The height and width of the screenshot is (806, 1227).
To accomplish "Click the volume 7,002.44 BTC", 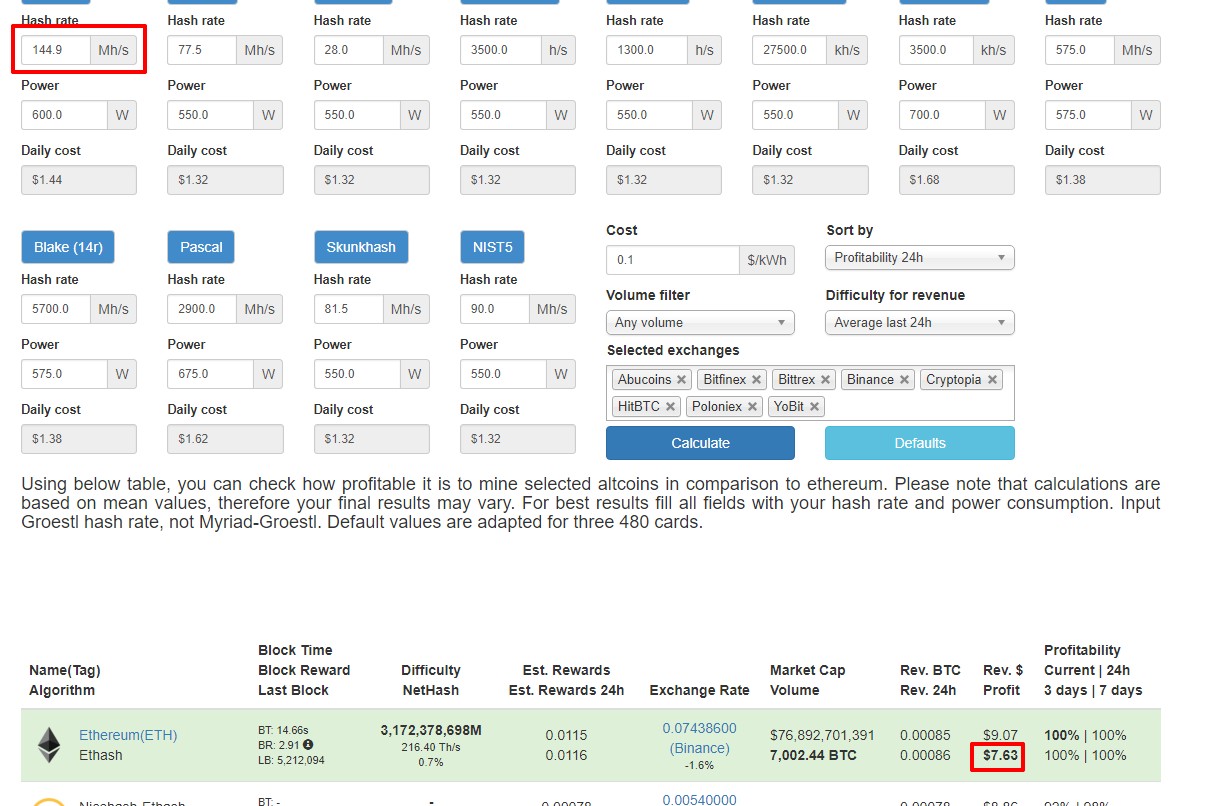I will 813,755.
